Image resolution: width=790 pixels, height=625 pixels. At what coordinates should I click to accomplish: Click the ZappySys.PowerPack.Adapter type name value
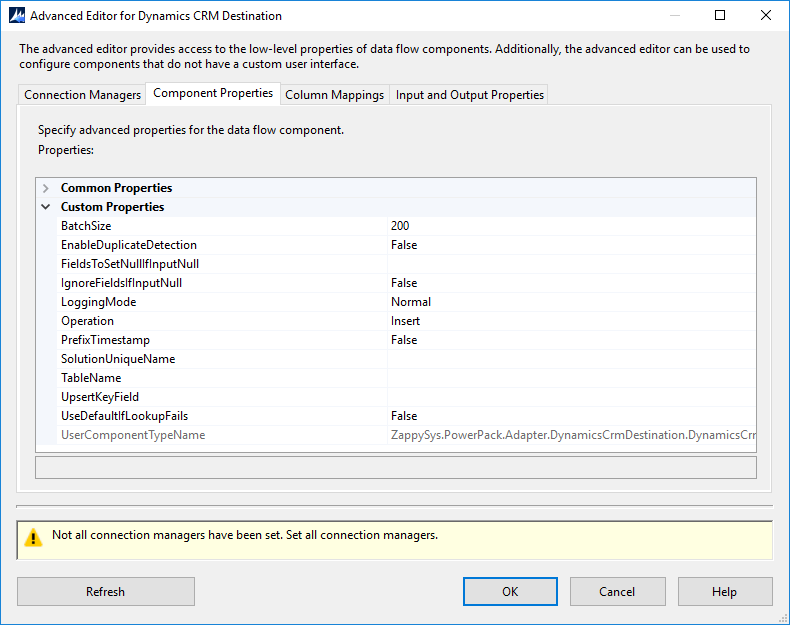[573, 435]
